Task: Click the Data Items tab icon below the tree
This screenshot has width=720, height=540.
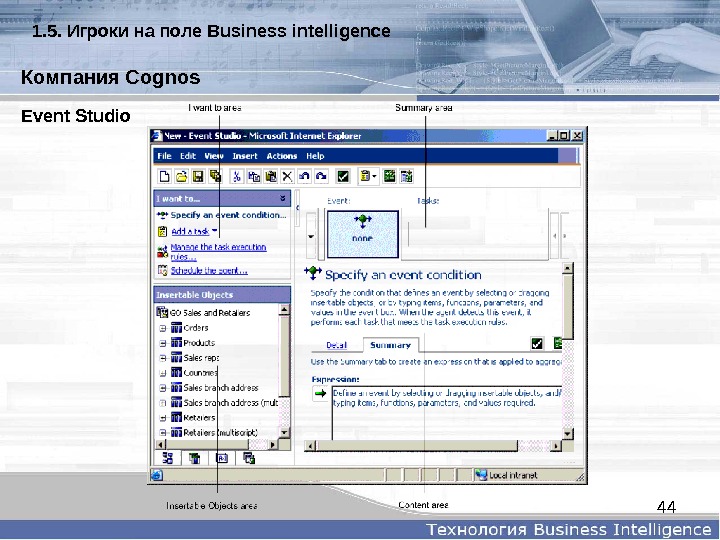Action: pos(195,458)
